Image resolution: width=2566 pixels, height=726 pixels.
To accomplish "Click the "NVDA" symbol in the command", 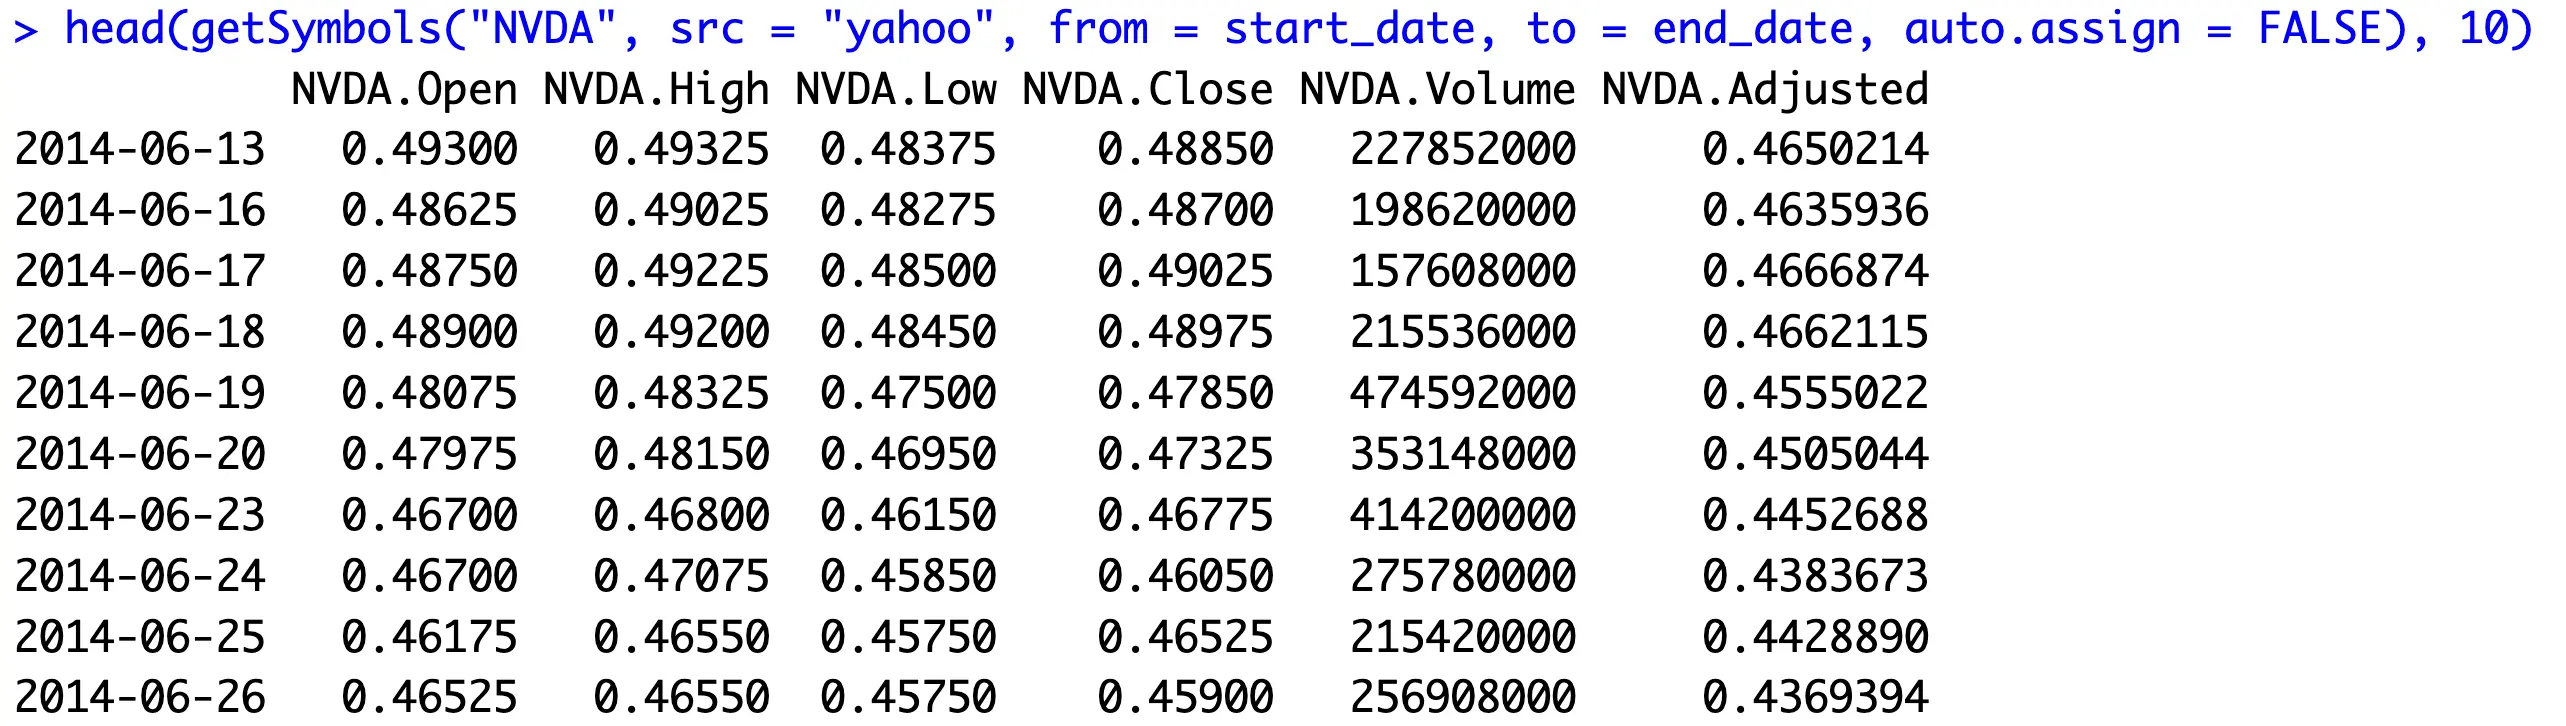I will [543, 27].
